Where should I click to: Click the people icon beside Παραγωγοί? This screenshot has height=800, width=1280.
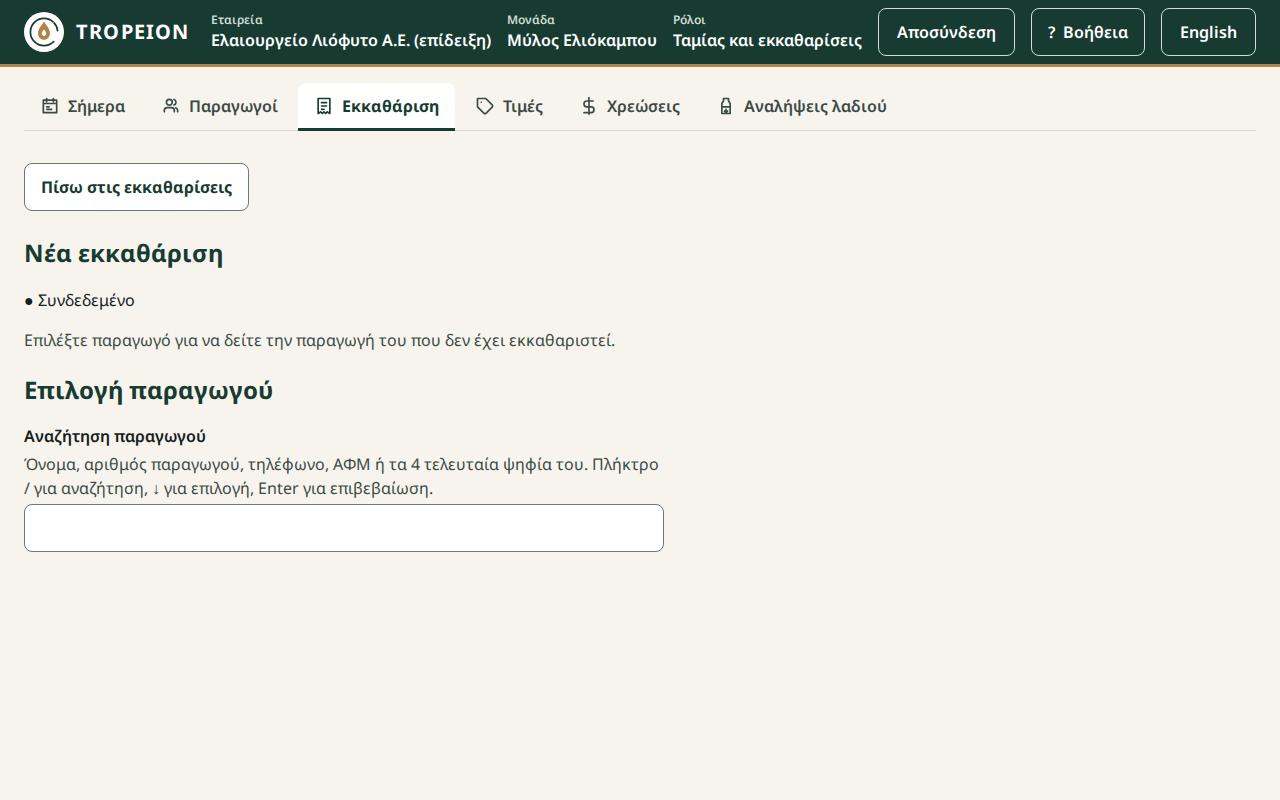click(171, 106)
